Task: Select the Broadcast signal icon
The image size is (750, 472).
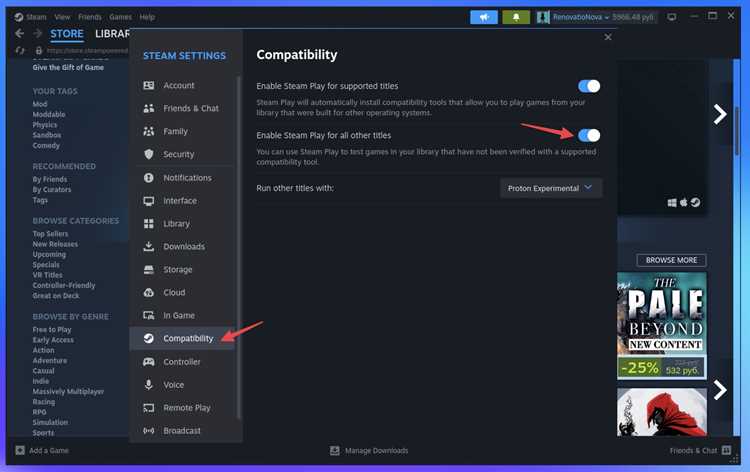Action: click(149, 431)
